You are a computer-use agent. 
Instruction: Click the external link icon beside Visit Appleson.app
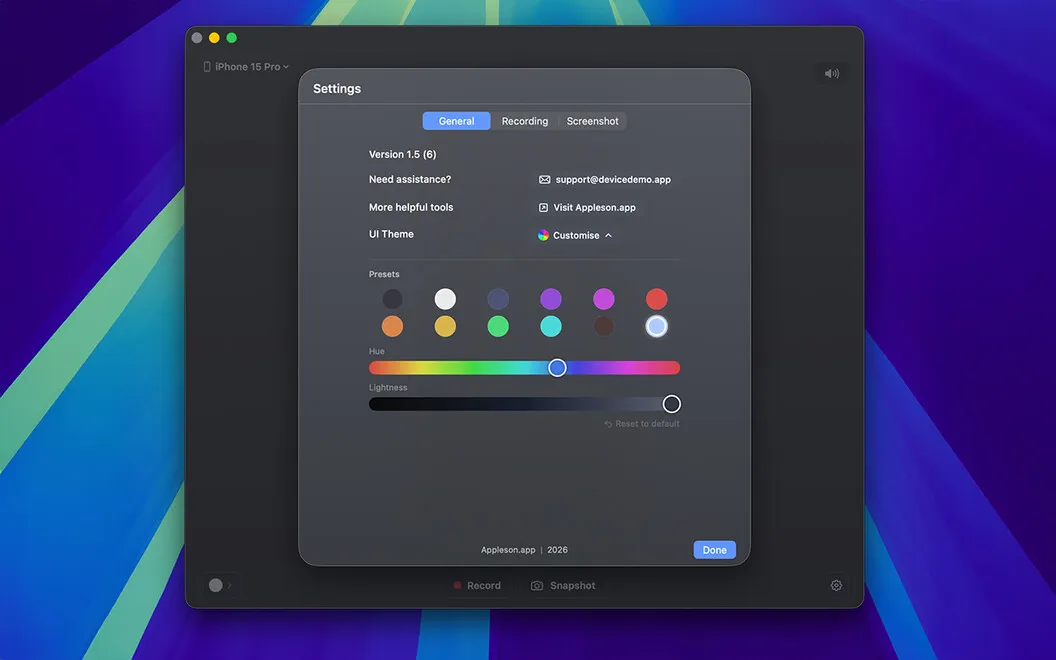pos(543,207)
